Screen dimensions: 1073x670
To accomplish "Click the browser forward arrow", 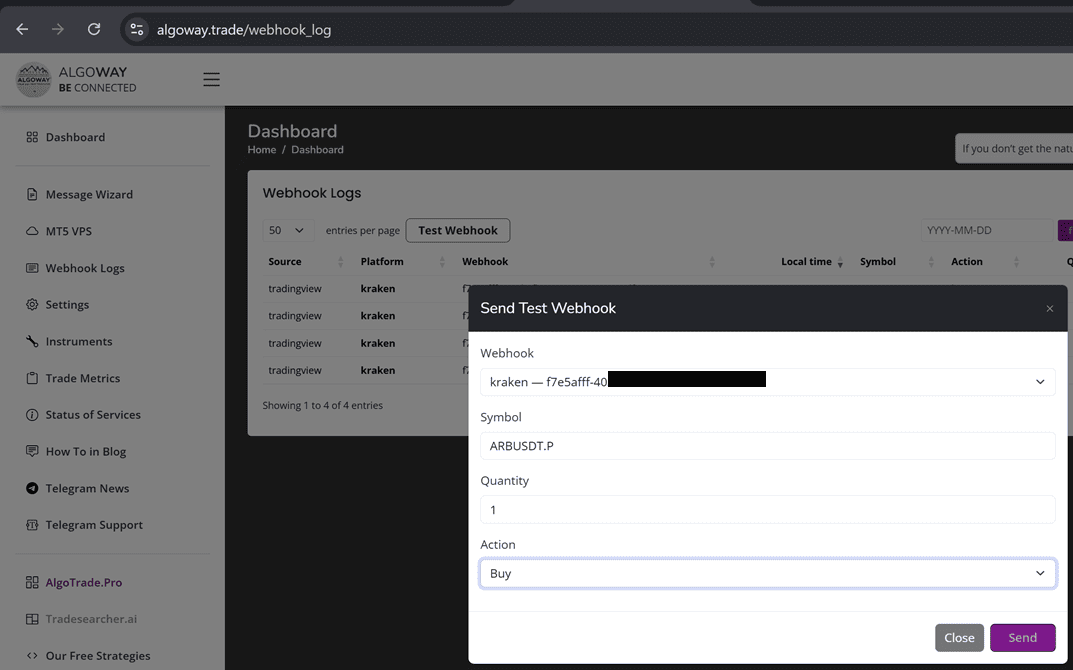I will [x=58, y=29].
